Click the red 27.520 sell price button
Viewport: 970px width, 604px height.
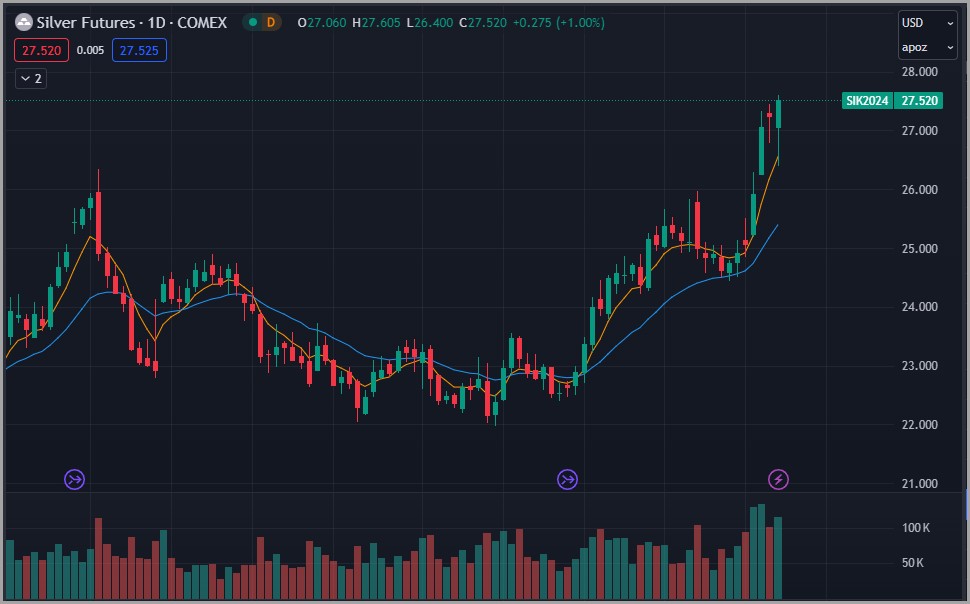(41, 51)
